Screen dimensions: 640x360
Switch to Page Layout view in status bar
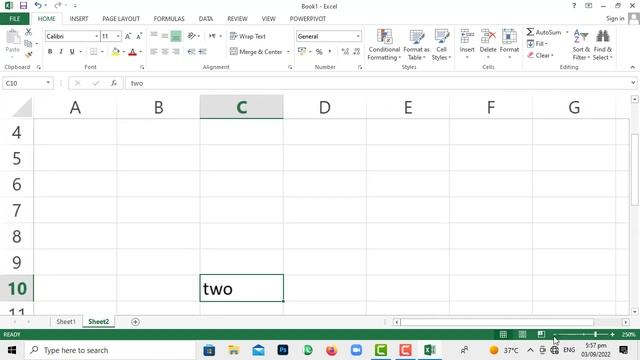(x=522, y=334)
